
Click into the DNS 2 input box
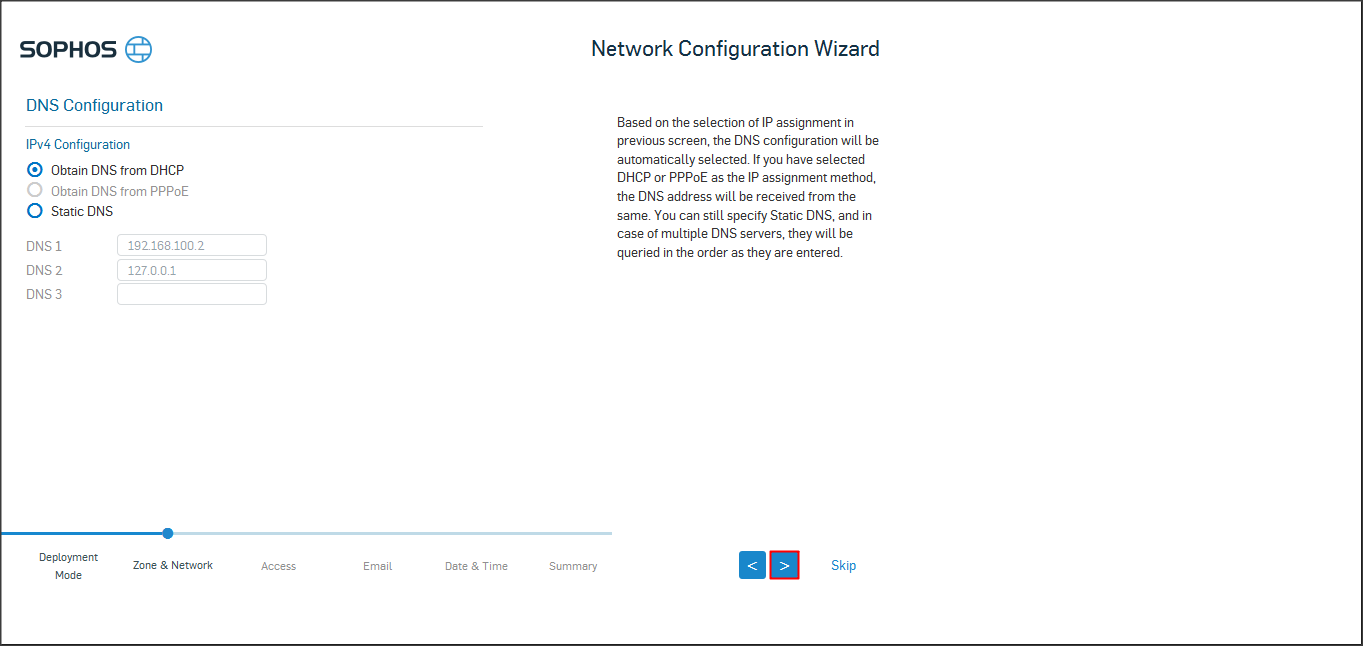191,270
